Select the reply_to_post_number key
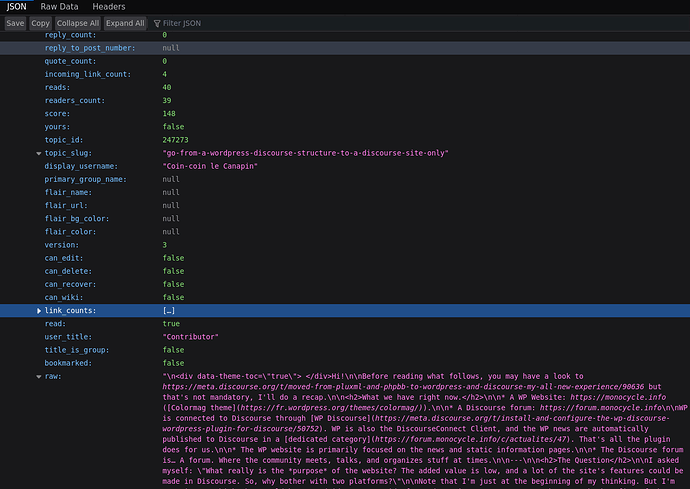This screenshot has height=489, width=690. [x=90, y=48]
